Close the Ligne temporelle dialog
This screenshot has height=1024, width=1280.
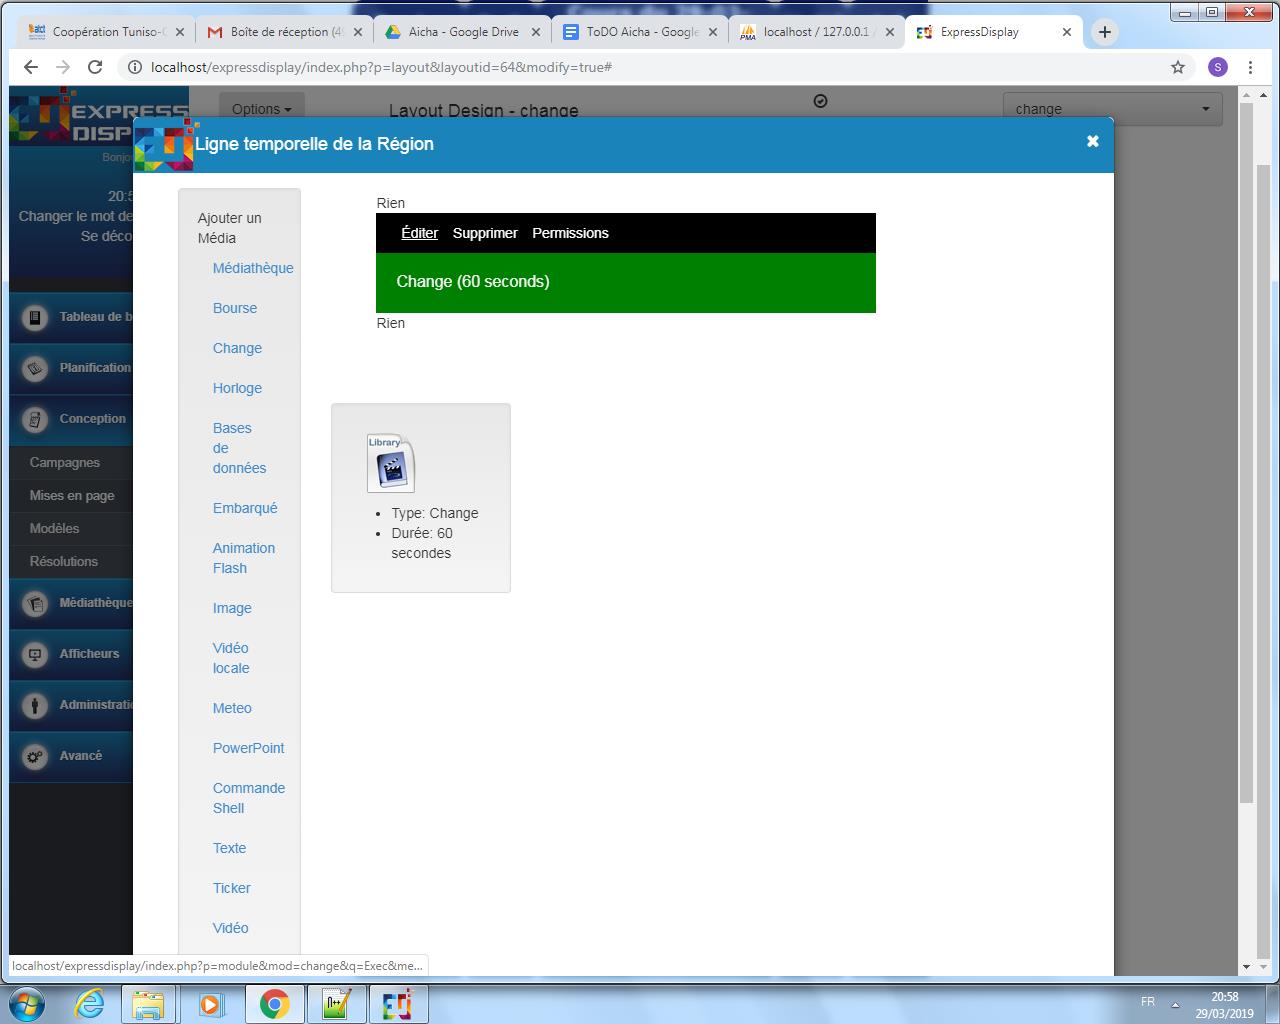coord(1092,142)
